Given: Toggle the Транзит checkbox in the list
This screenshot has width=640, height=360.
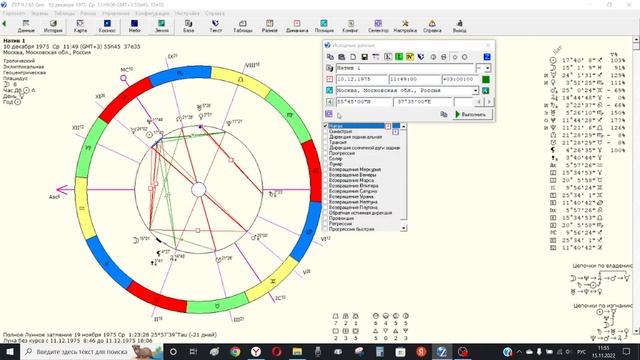Looking at the screenshot, I should (x=326, y=142).
